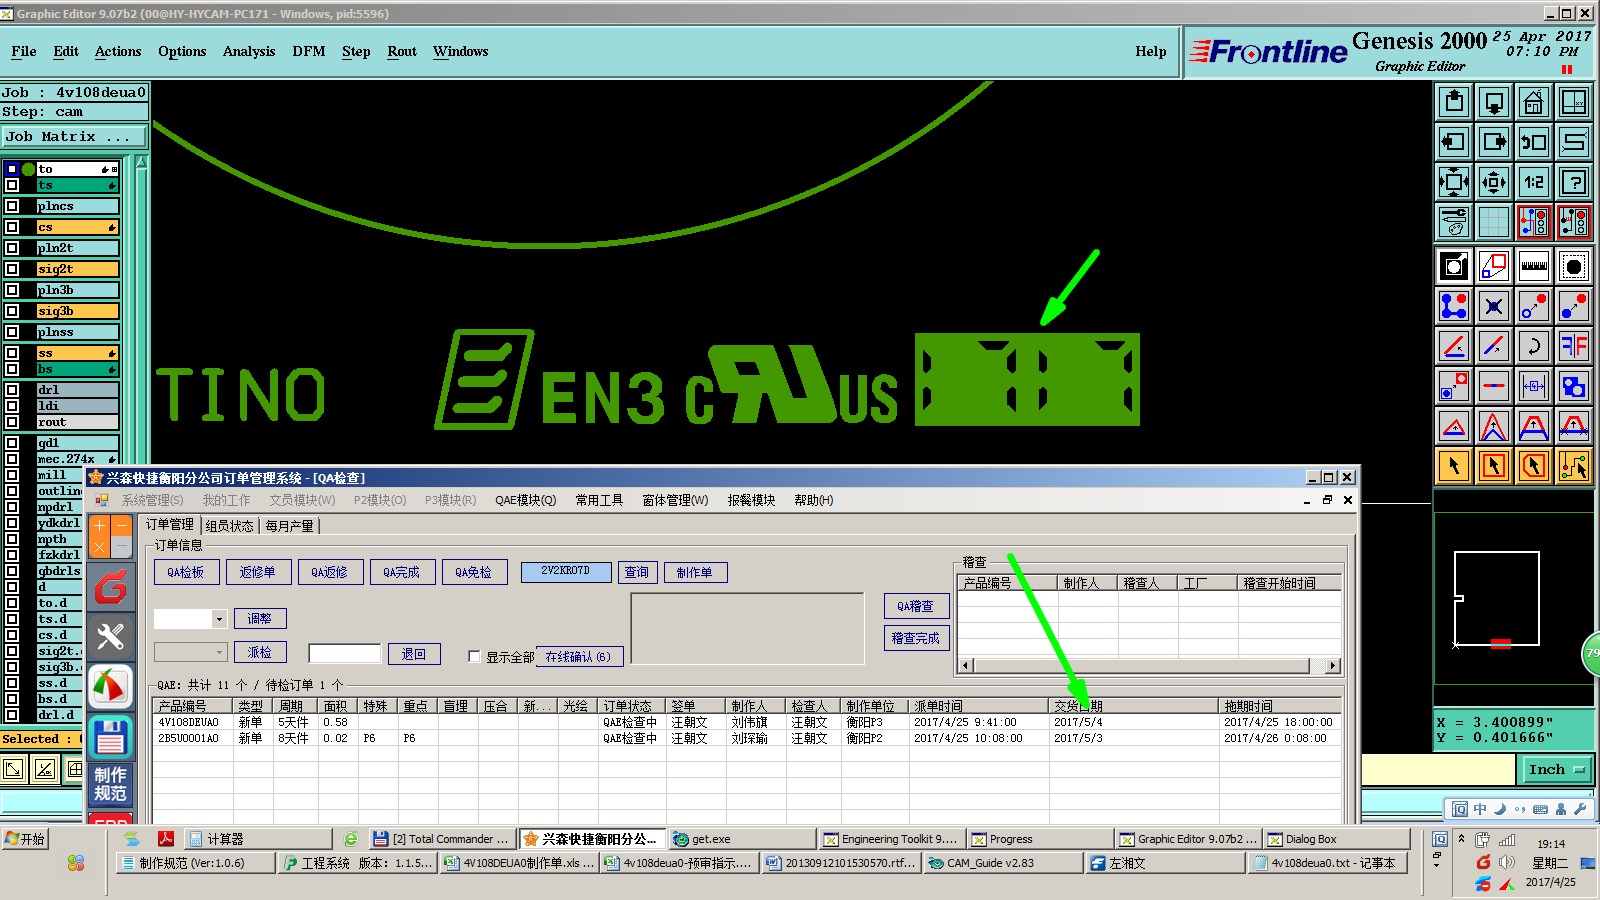
Task: Select the rotate arrow tool icon
Action: [1533, 346]
